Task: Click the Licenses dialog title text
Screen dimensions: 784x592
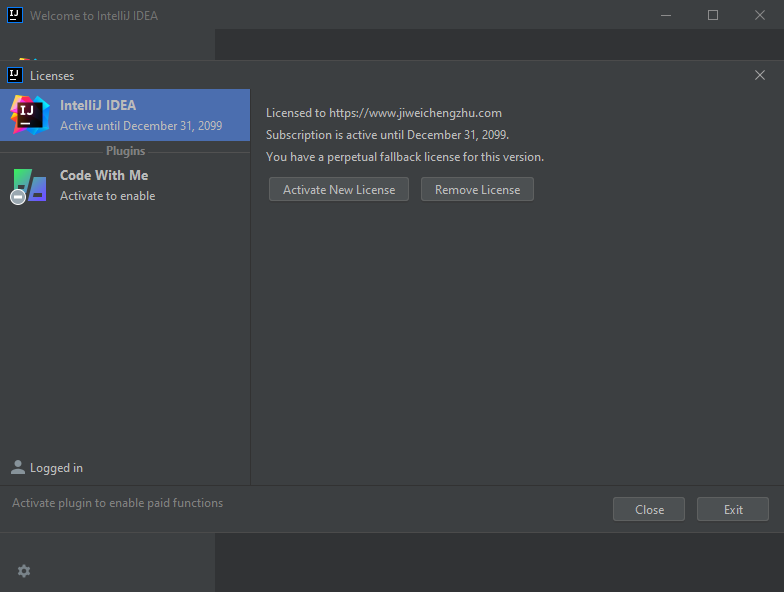Action: pos(52,76)
